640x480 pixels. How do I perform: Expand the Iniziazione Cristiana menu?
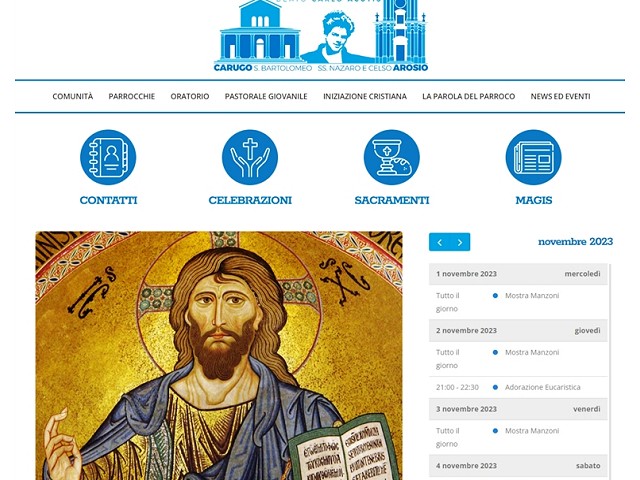click(x=365, y=96)
